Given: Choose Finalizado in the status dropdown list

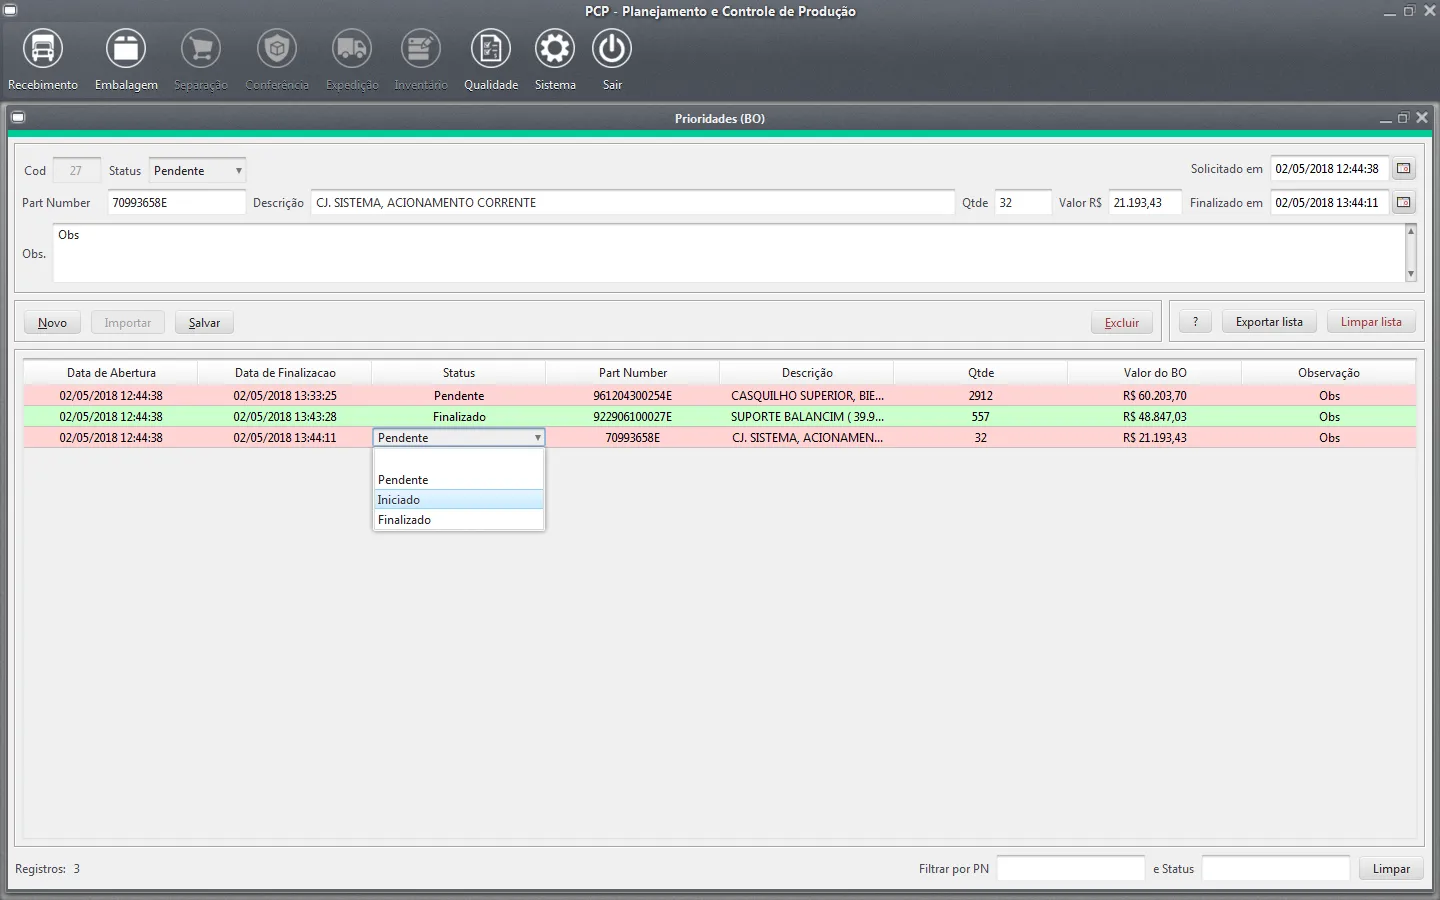Looking at the screenshot, I should pyautogui.click(x=458, y=520).
